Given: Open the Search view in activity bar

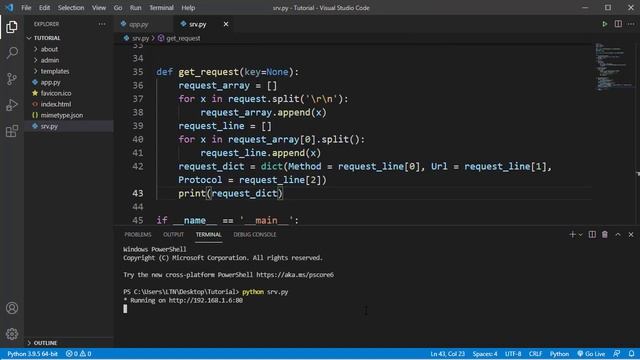Looking at the screenshot, I should point(12,53).
